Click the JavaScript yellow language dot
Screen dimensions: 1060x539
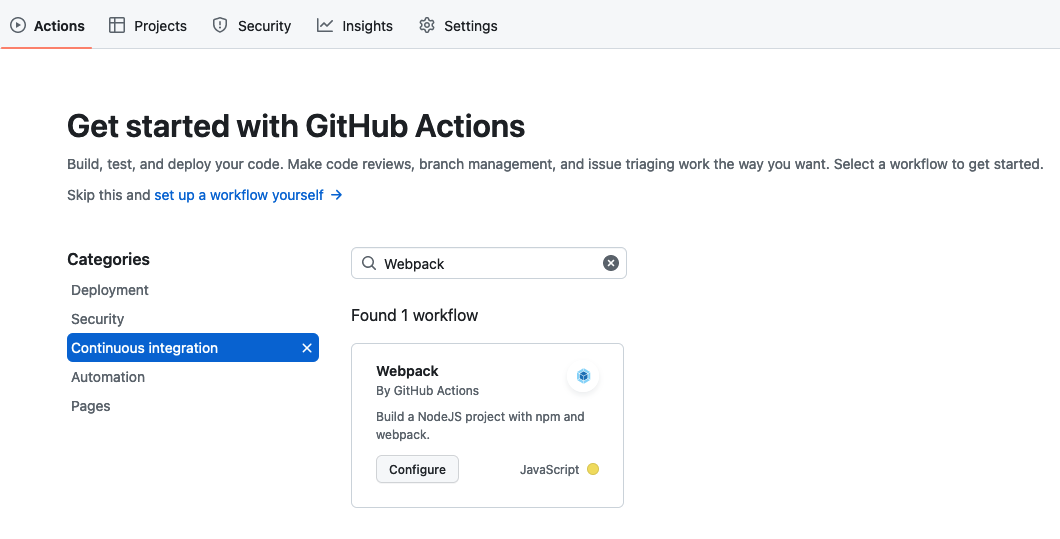click(593, 469)
